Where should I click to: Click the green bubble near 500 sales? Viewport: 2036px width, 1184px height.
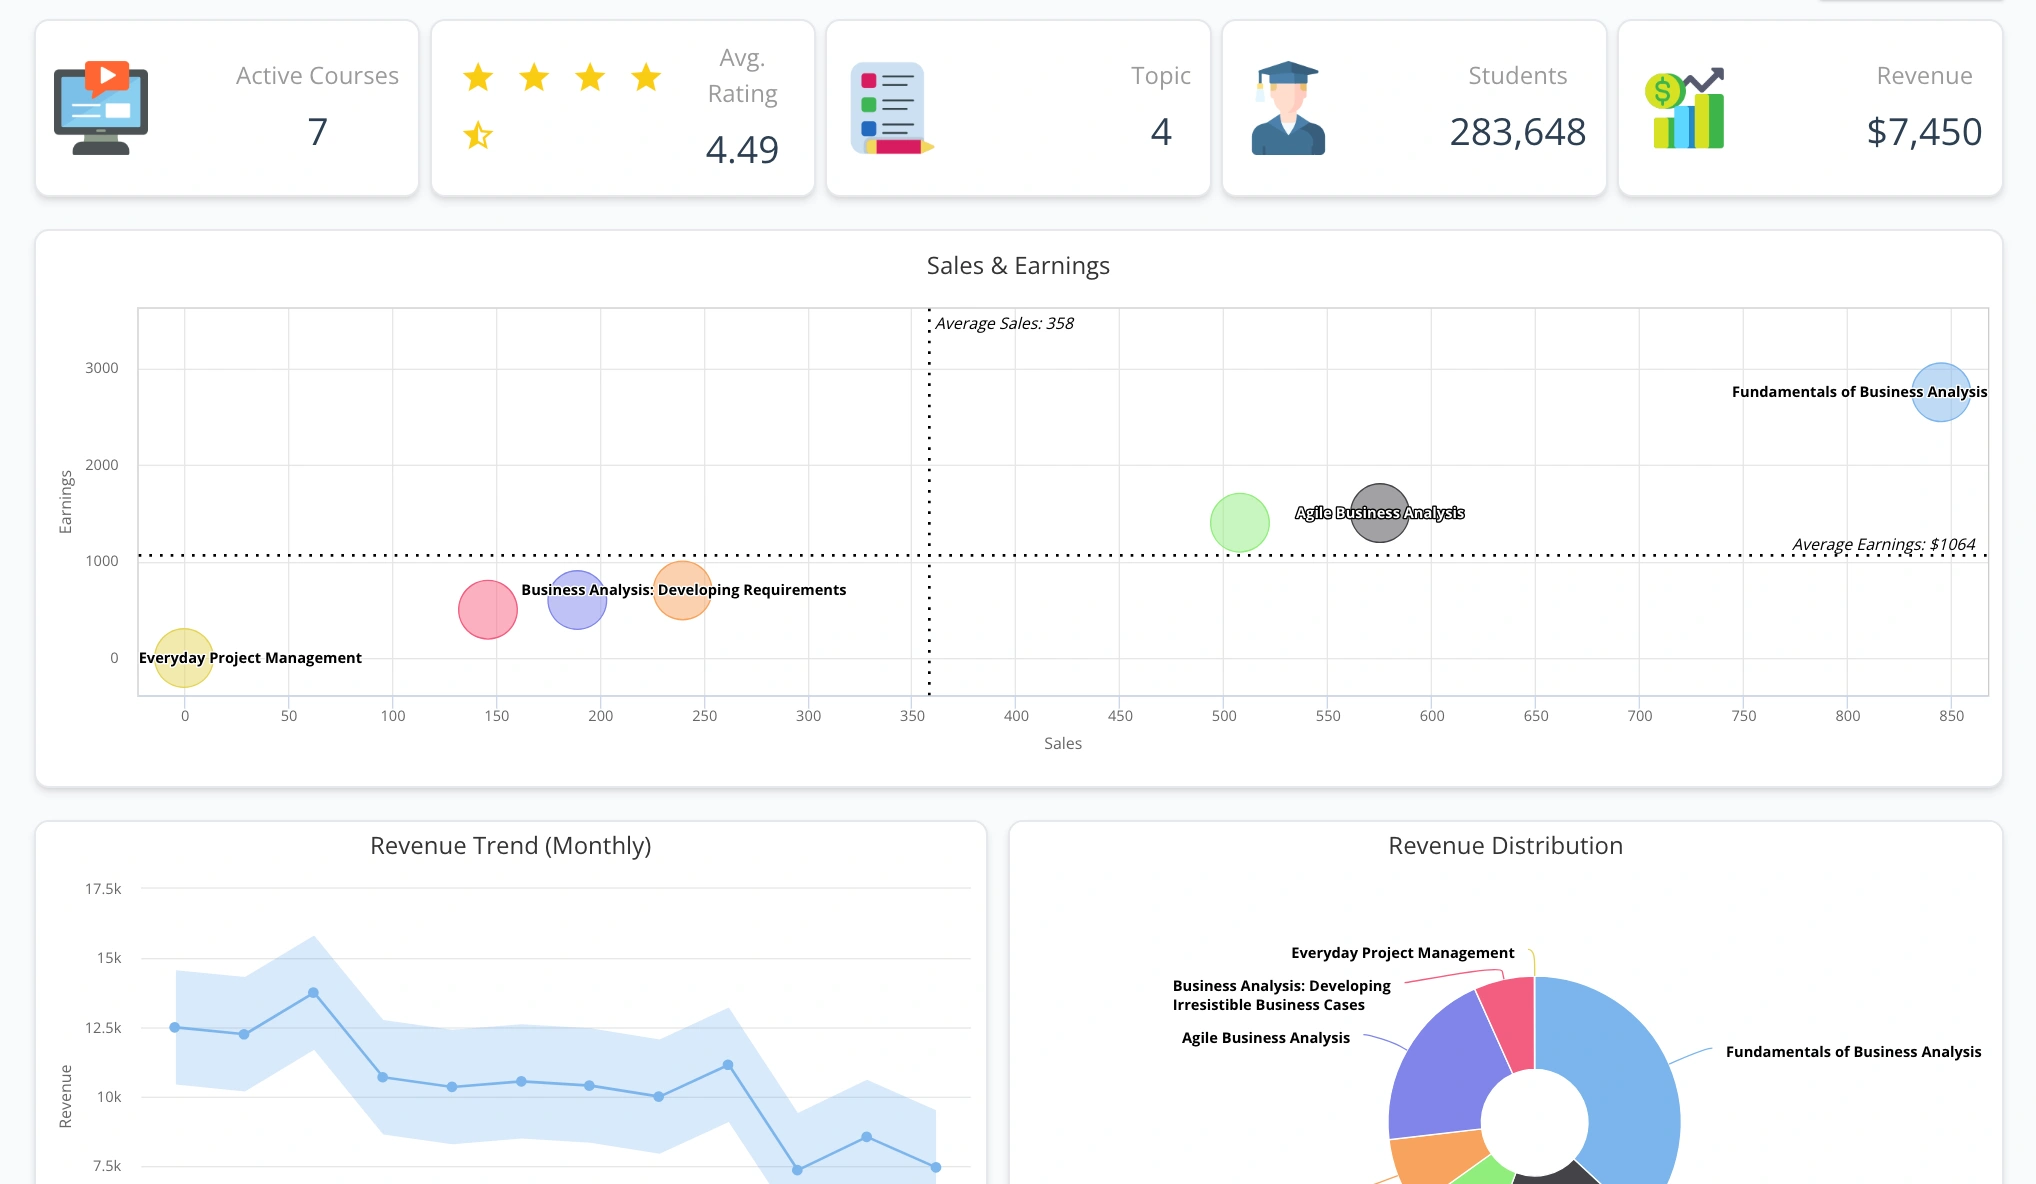point(1239,522)
